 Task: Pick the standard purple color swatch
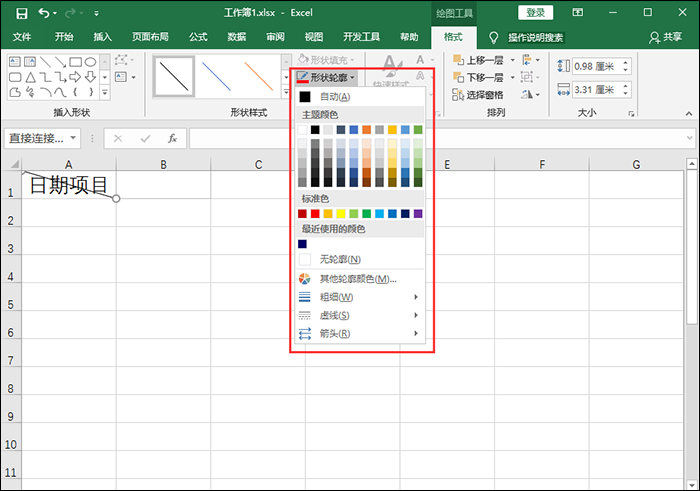[418, 214]
